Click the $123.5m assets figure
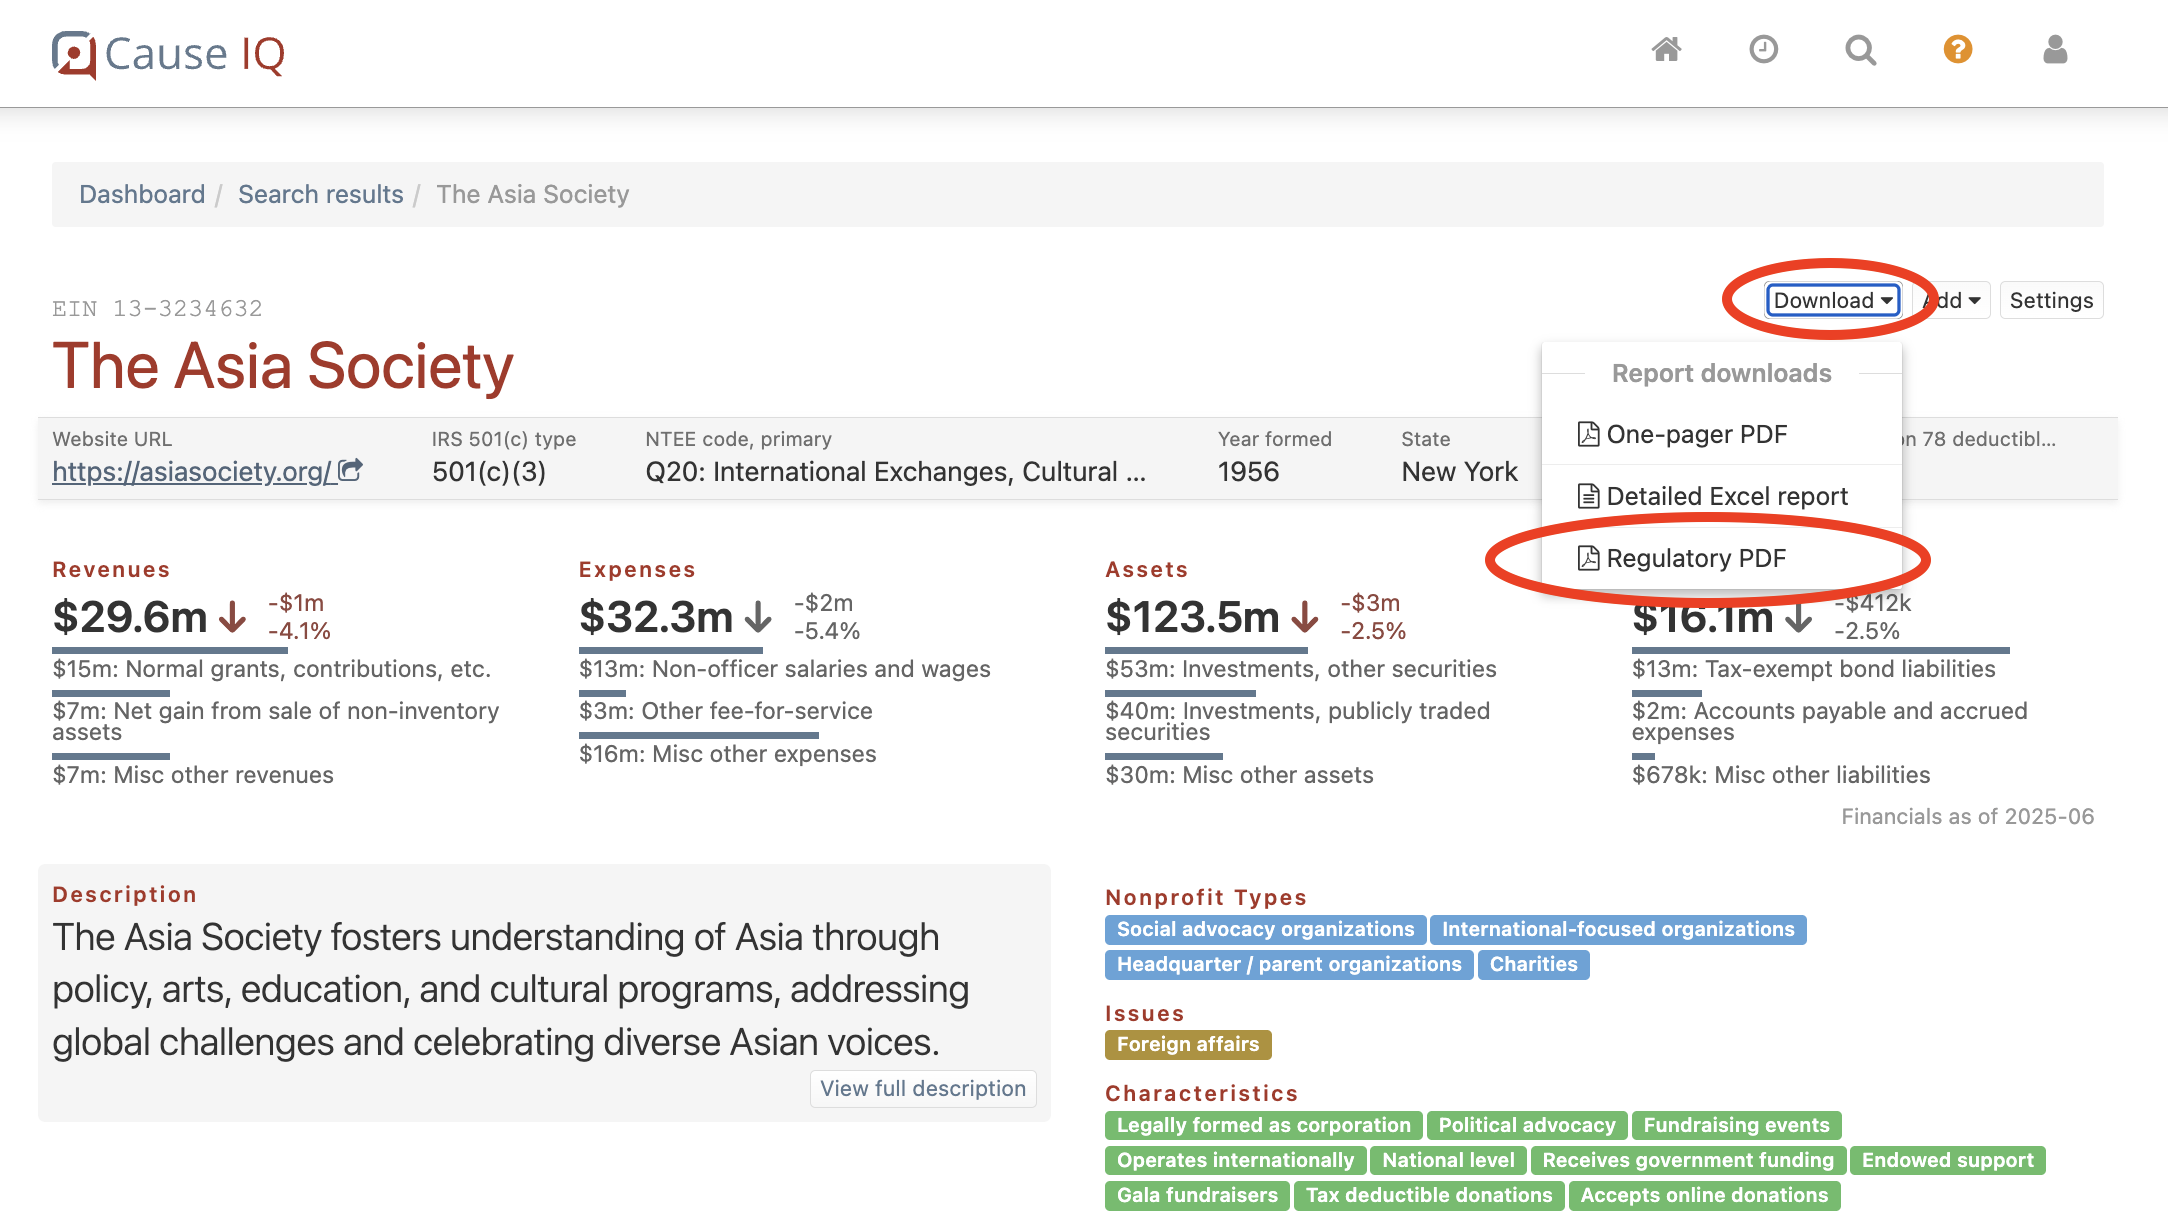 tap(1192, 617)
